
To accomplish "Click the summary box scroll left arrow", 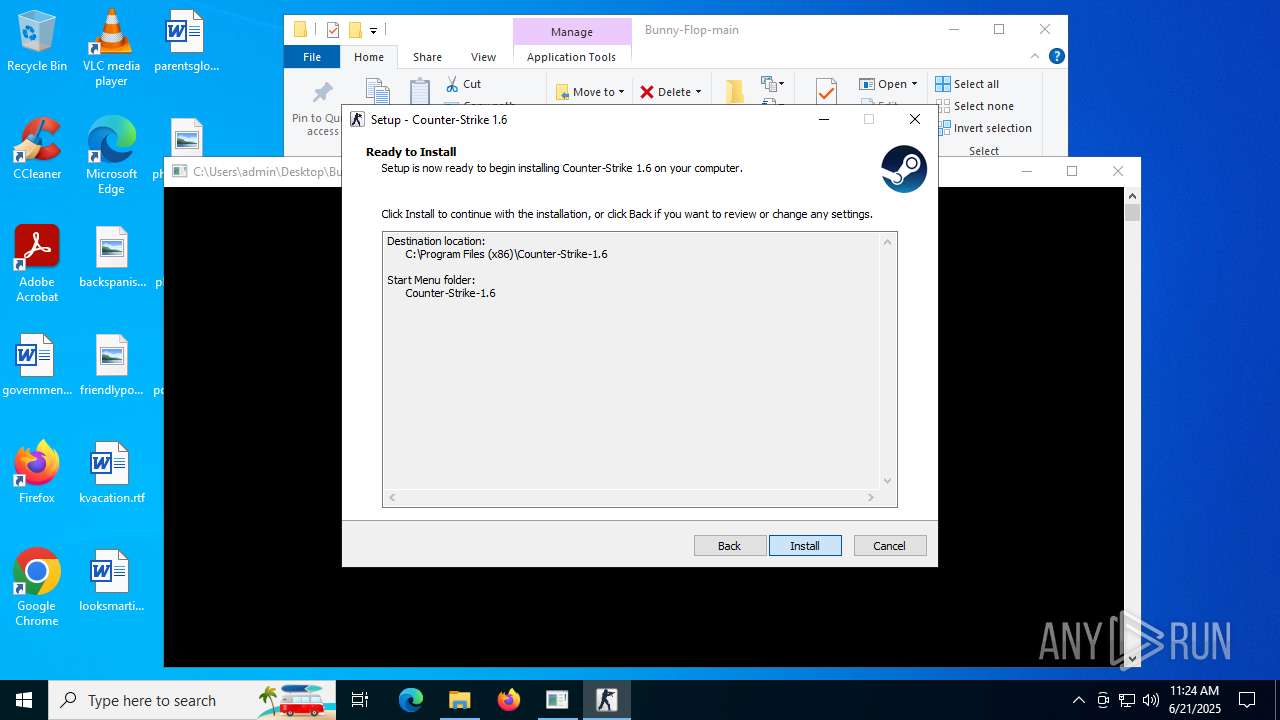I will click(x=392, y=497).
